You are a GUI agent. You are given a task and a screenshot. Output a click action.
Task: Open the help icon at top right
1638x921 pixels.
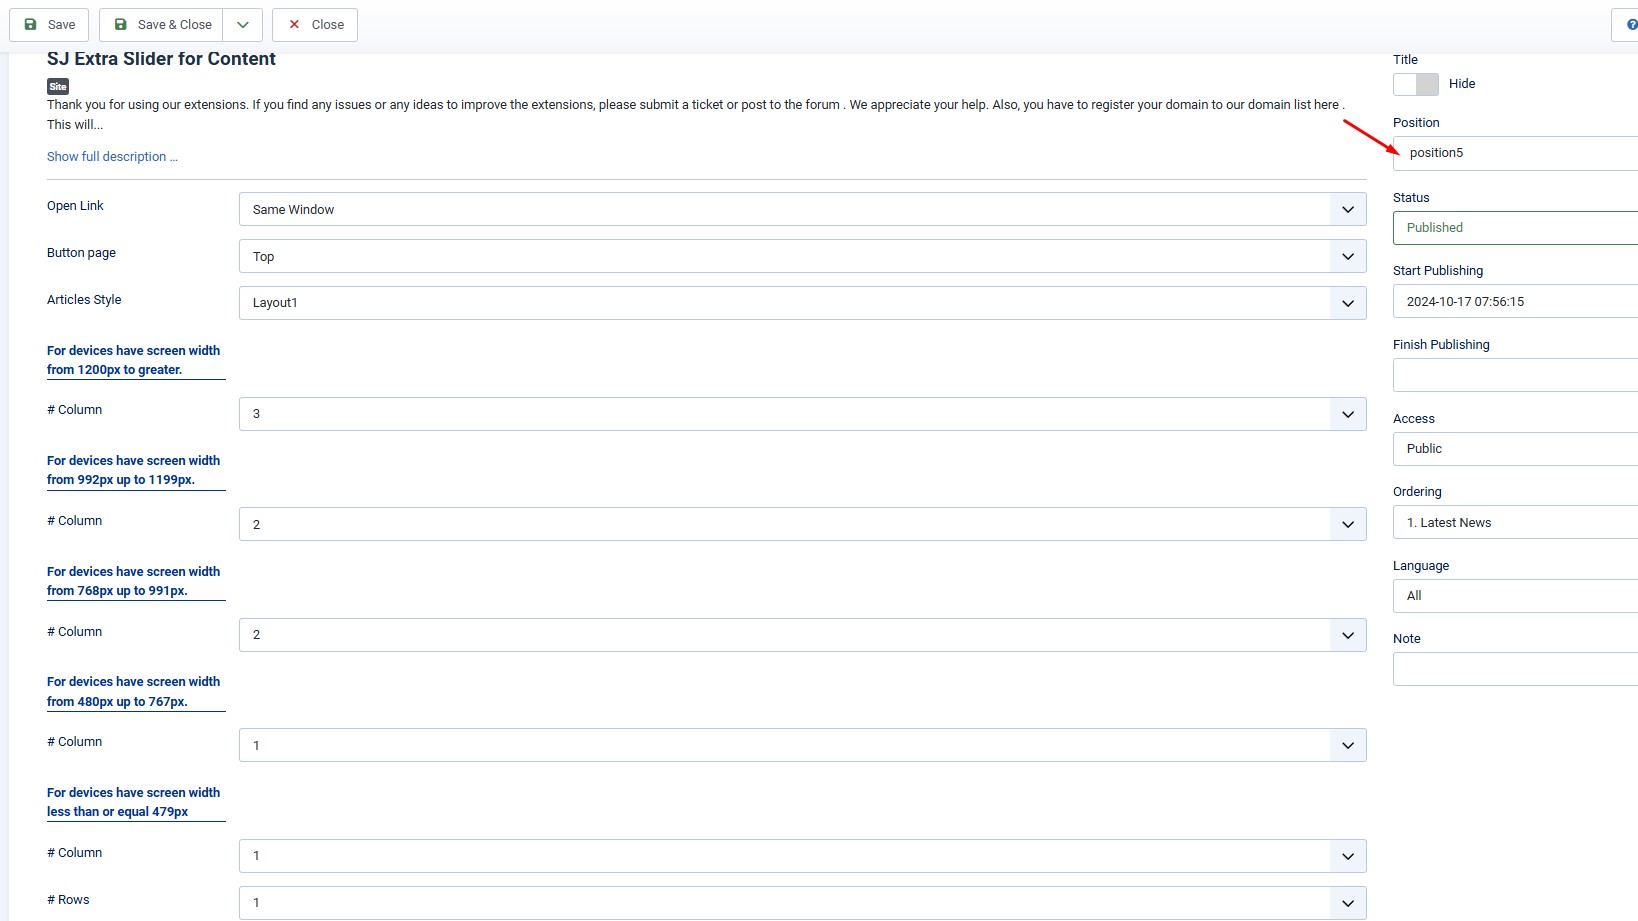click(1630, 25)
